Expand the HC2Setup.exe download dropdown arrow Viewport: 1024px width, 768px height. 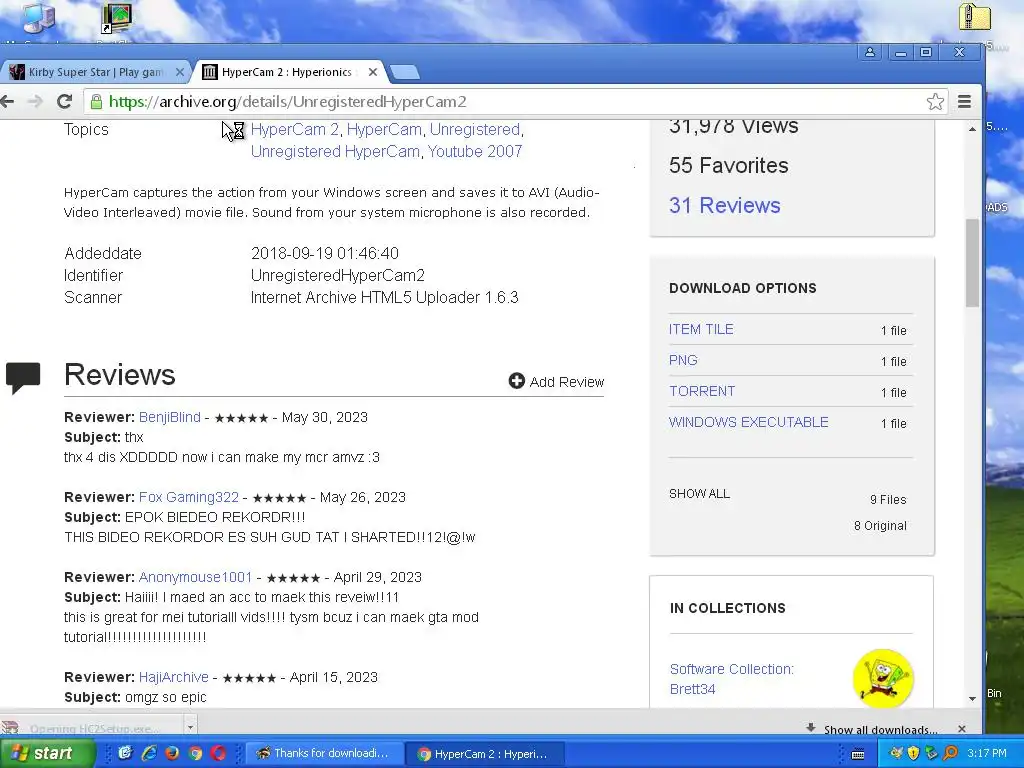click(190, 726)
